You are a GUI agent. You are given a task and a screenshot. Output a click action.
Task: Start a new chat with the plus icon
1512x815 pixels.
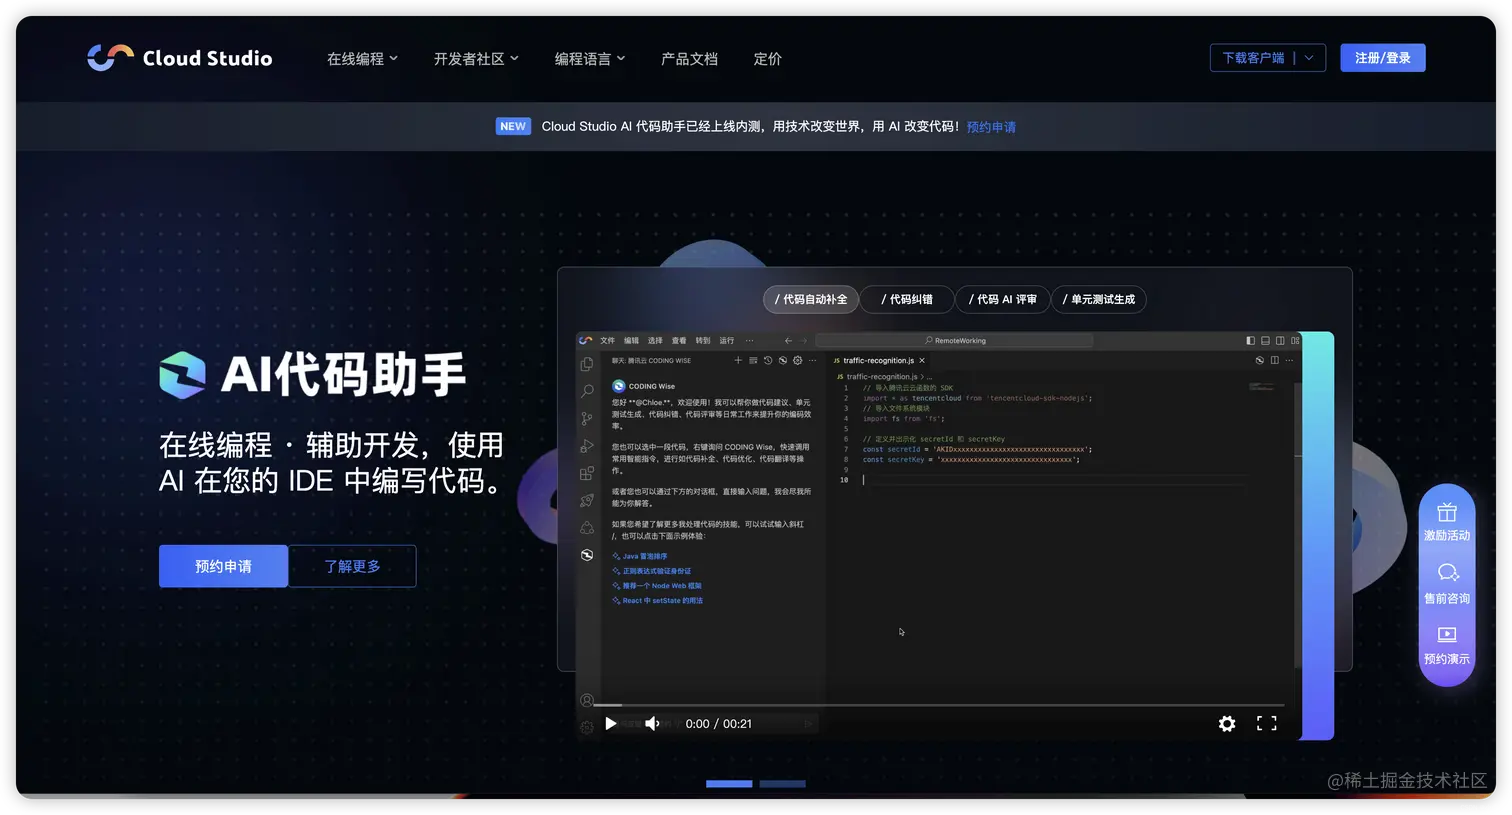(738, 361)
